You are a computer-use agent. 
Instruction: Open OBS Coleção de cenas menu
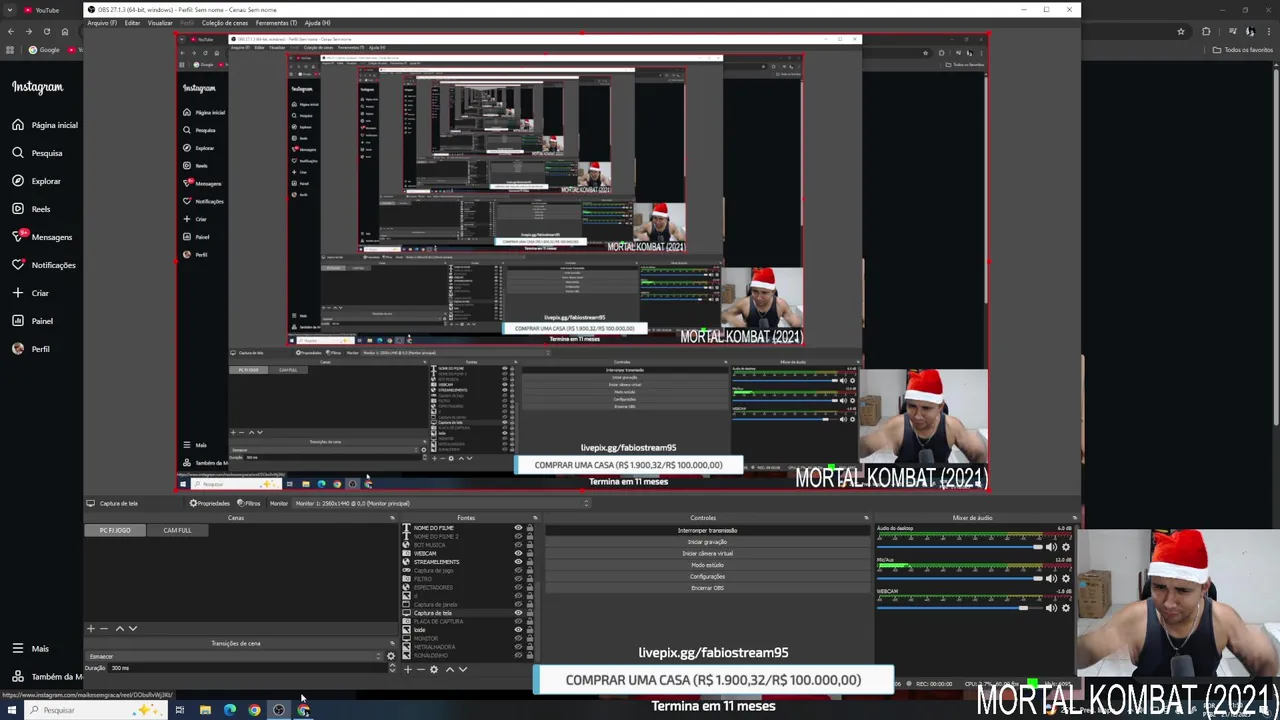click(224, 23)
